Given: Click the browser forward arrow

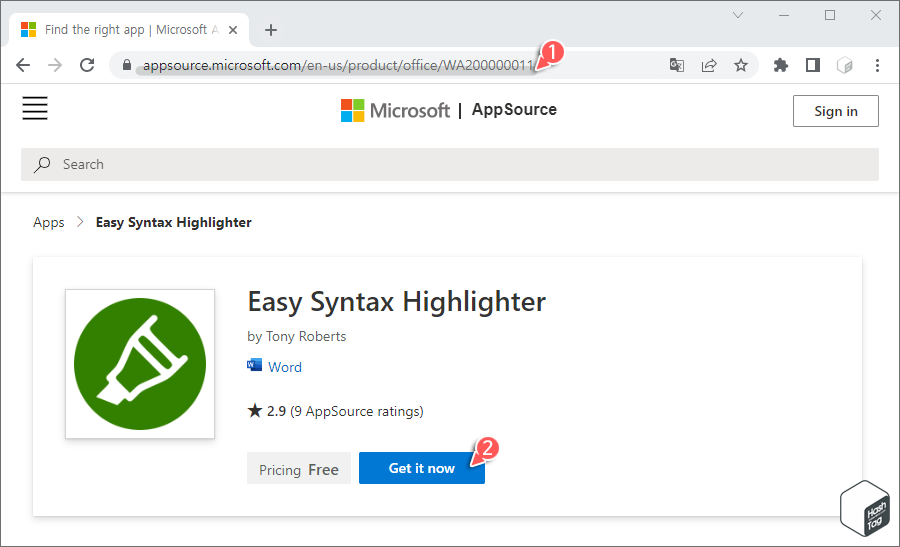Looking at the screenshot, I should tap(55, 65).
